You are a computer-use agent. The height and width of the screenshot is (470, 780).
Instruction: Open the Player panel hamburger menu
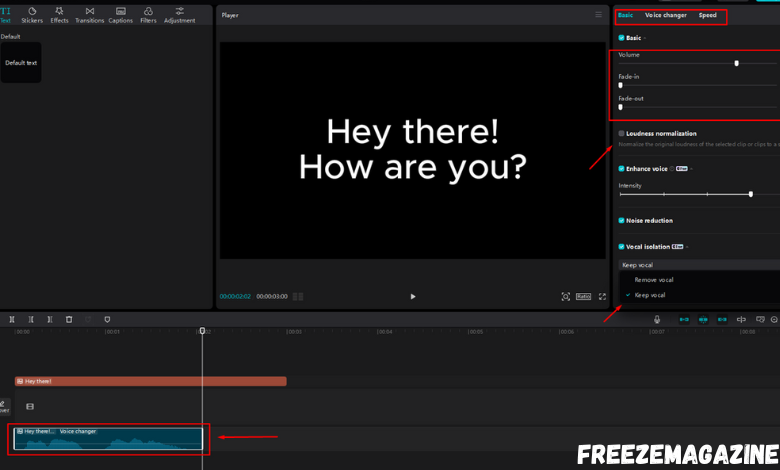(x=599, y=15)
